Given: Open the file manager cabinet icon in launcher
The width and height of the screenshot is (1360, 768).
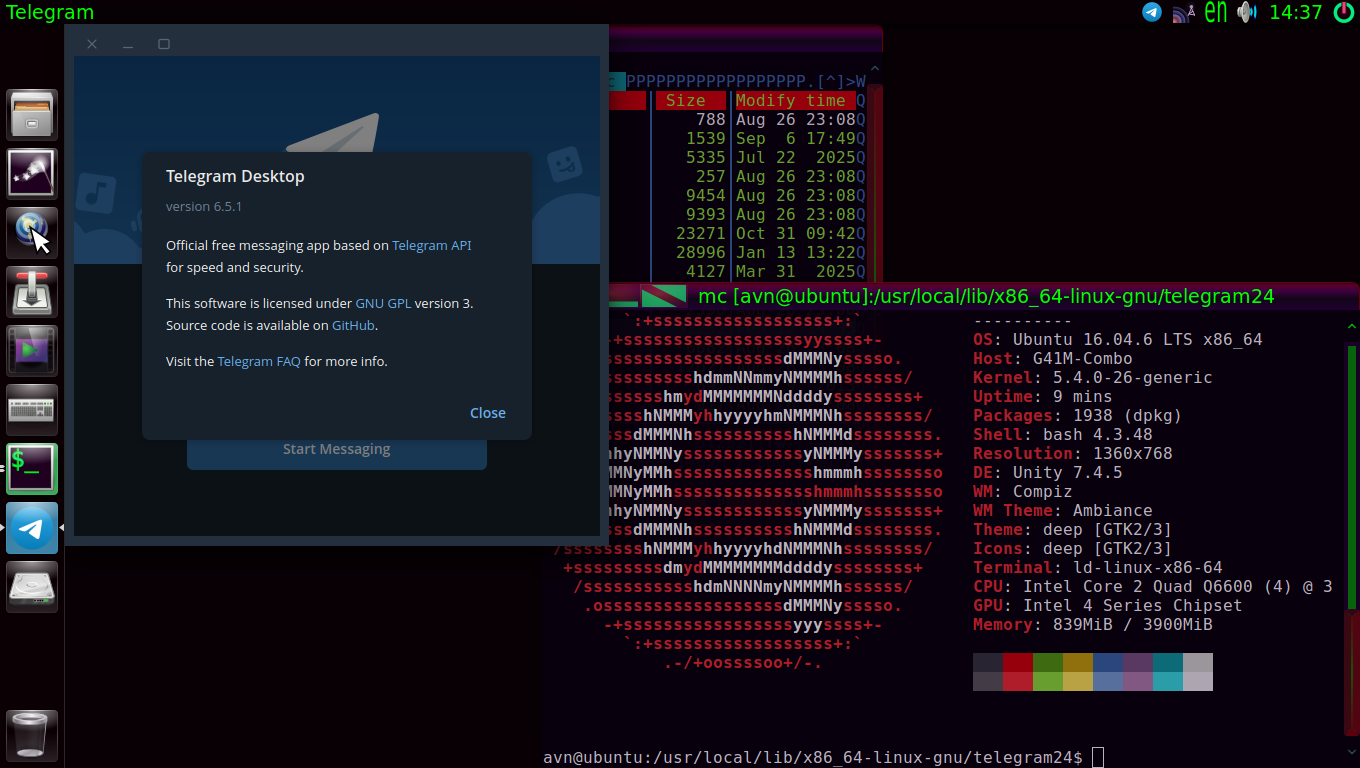Looking at the screenshot, I should [33, 115].
